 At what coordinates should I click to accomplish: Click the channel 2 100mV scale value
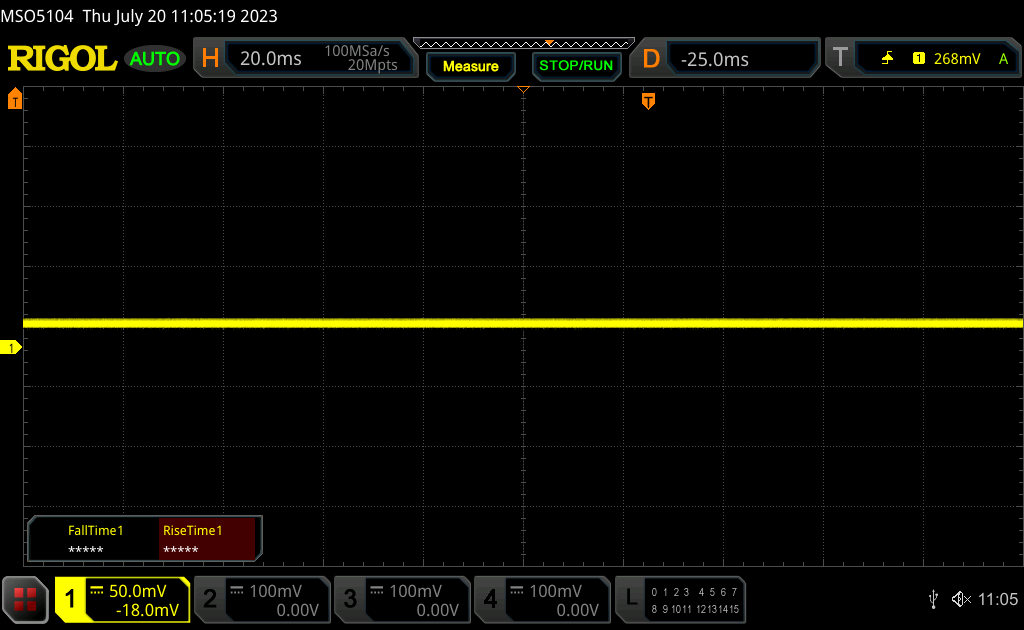coord(275,591)
